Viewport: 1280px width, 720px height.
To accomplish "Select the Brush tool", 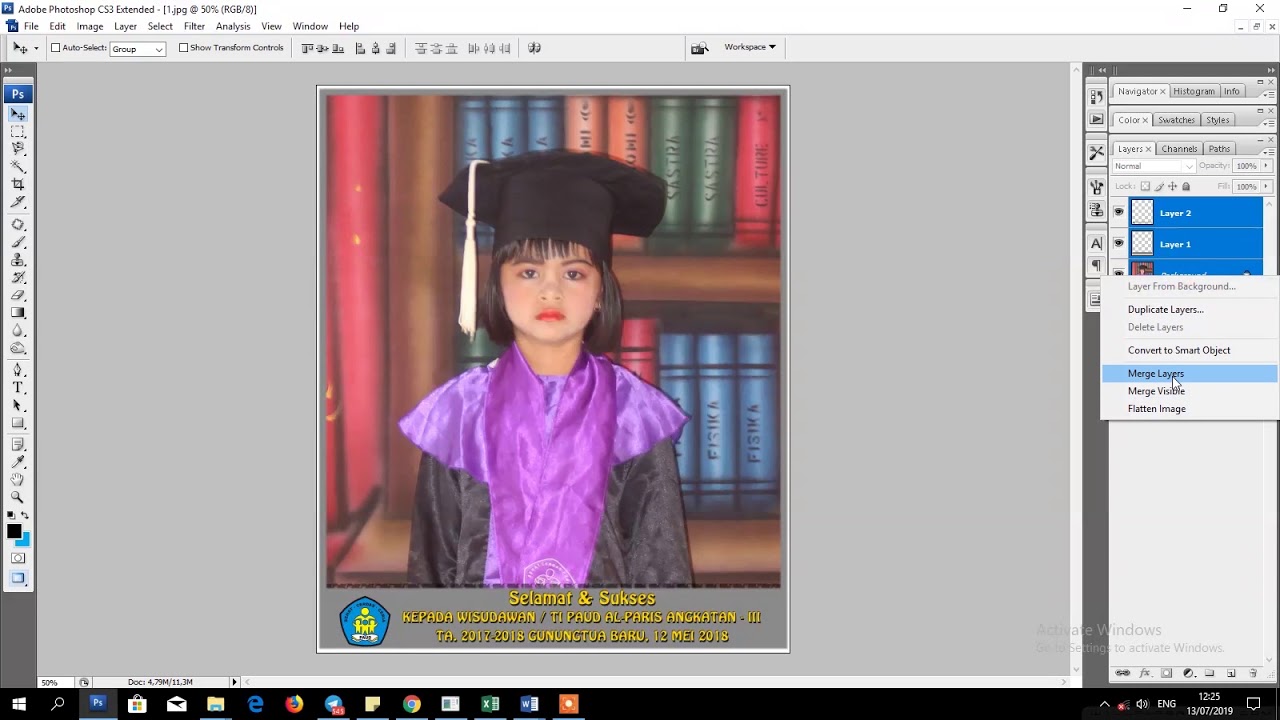I will click(x=18, y=242).
